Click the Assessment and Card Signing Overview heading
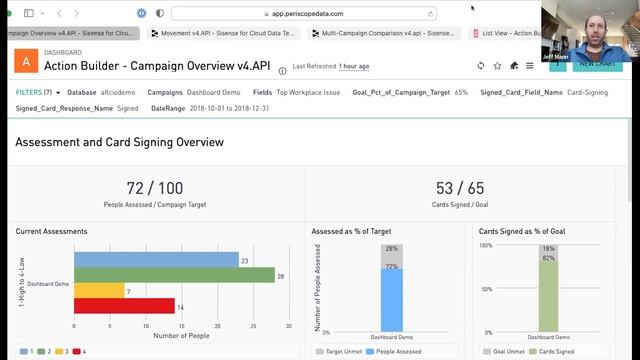The height and width of the screenshot is (360, 640). coord(120,142)
